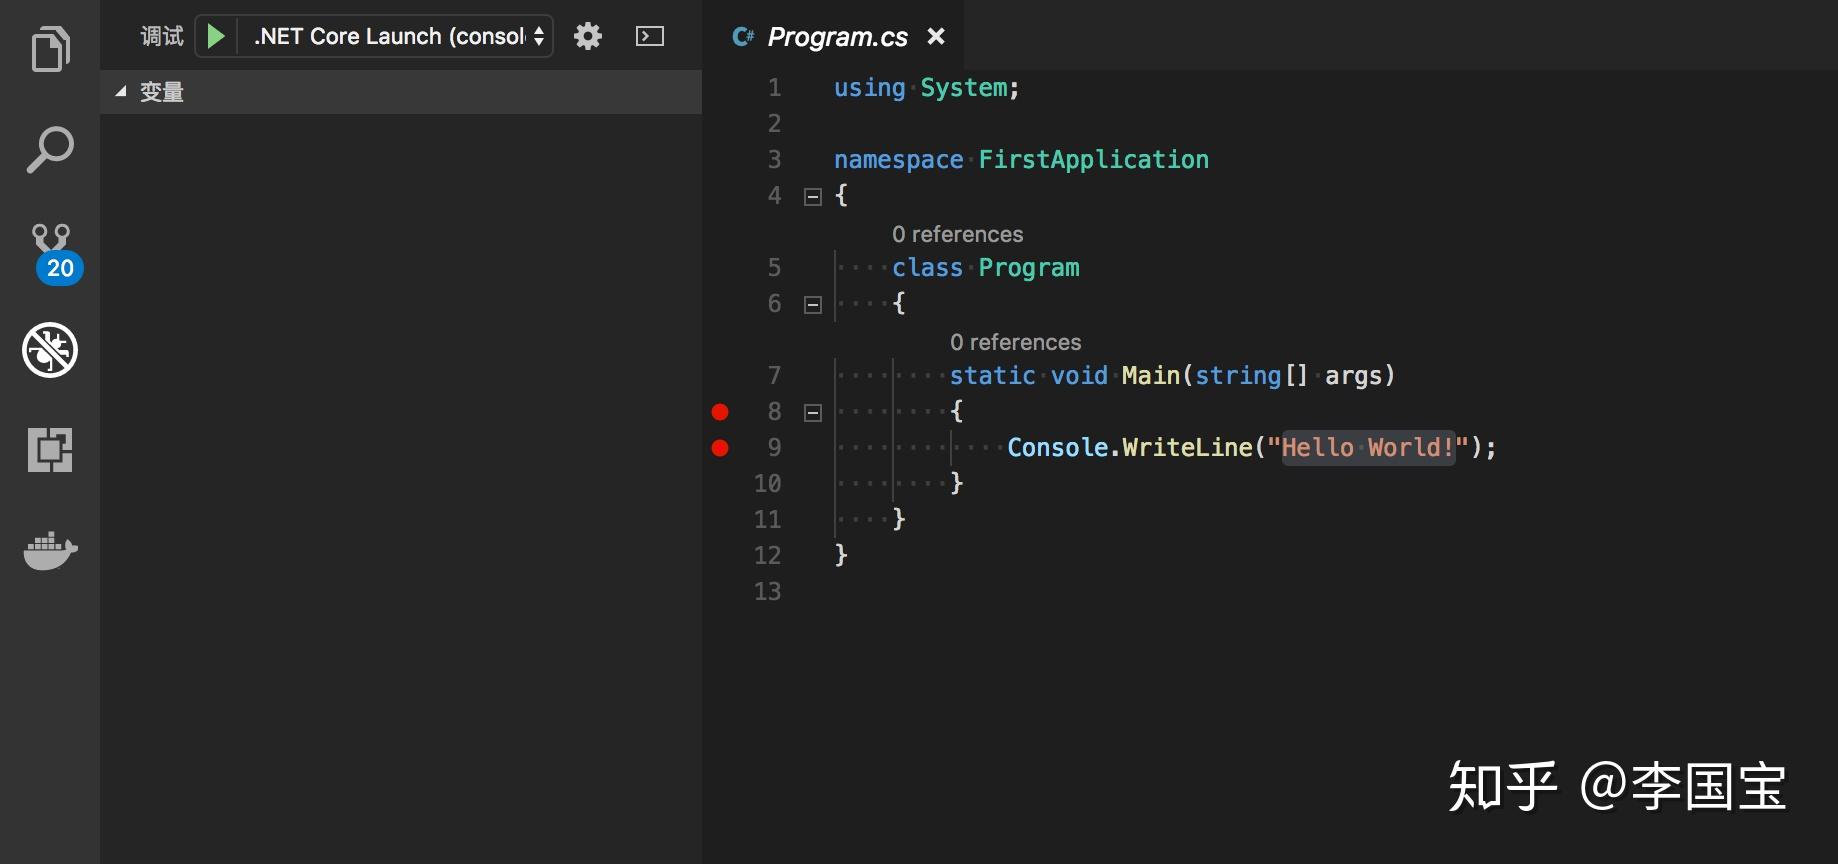
Task: Open the .NET Core Launch configuration dropdown
Action: click(x=398, y=37)
